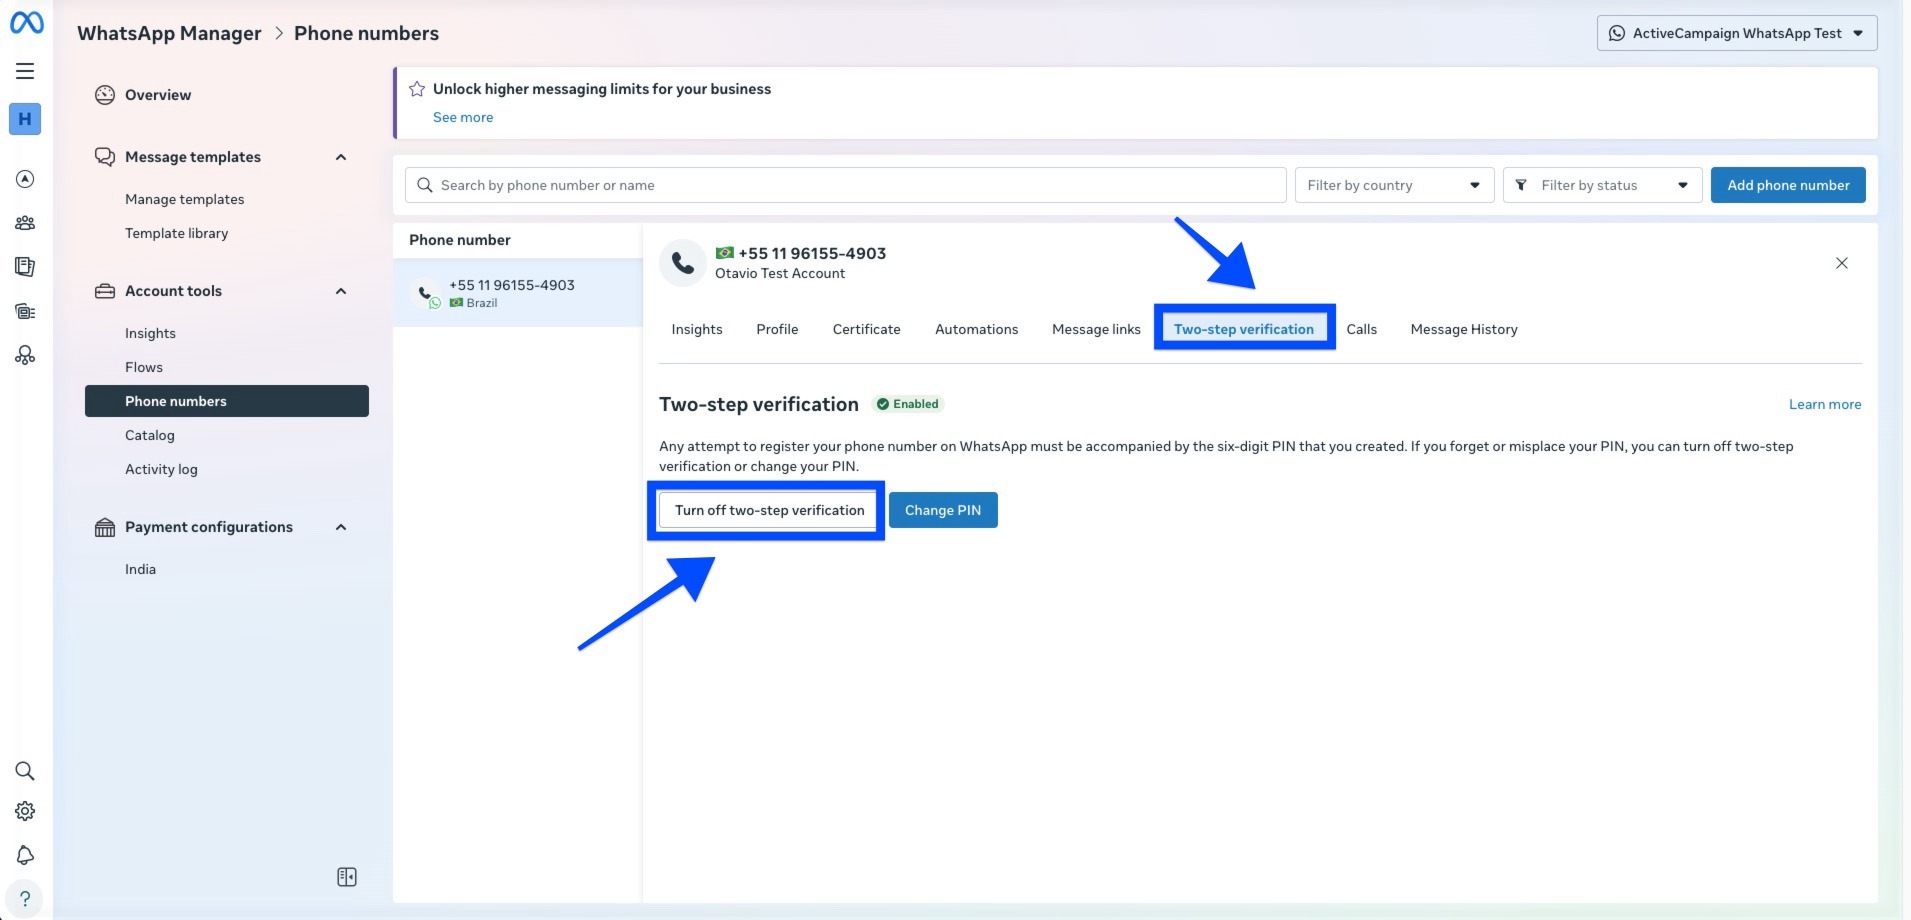Open settings gear icon in rail
Viewport: 1911px width, 920px height.
25,811
